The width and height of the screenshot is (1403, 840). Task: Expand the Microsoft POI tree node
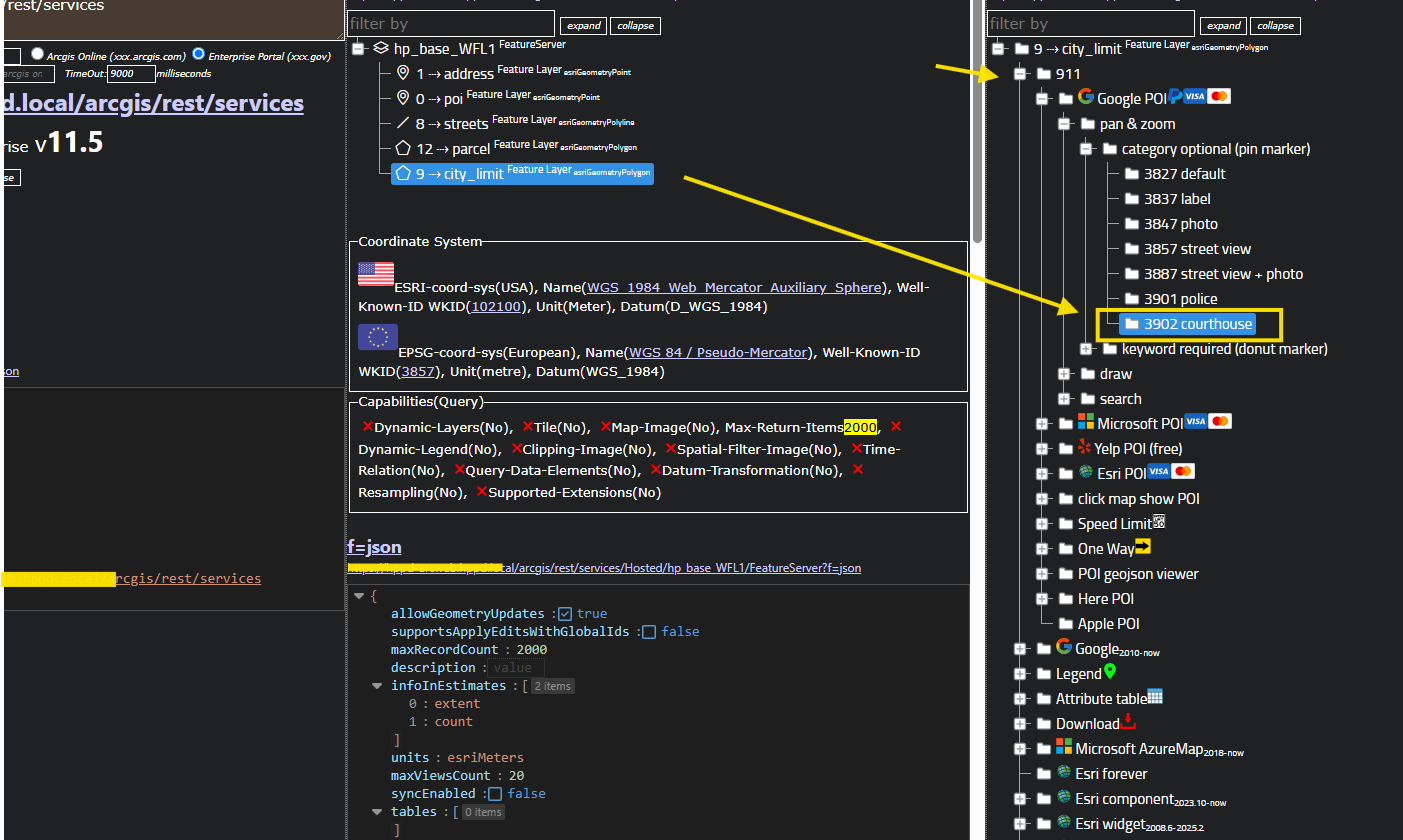(1041, 423)
